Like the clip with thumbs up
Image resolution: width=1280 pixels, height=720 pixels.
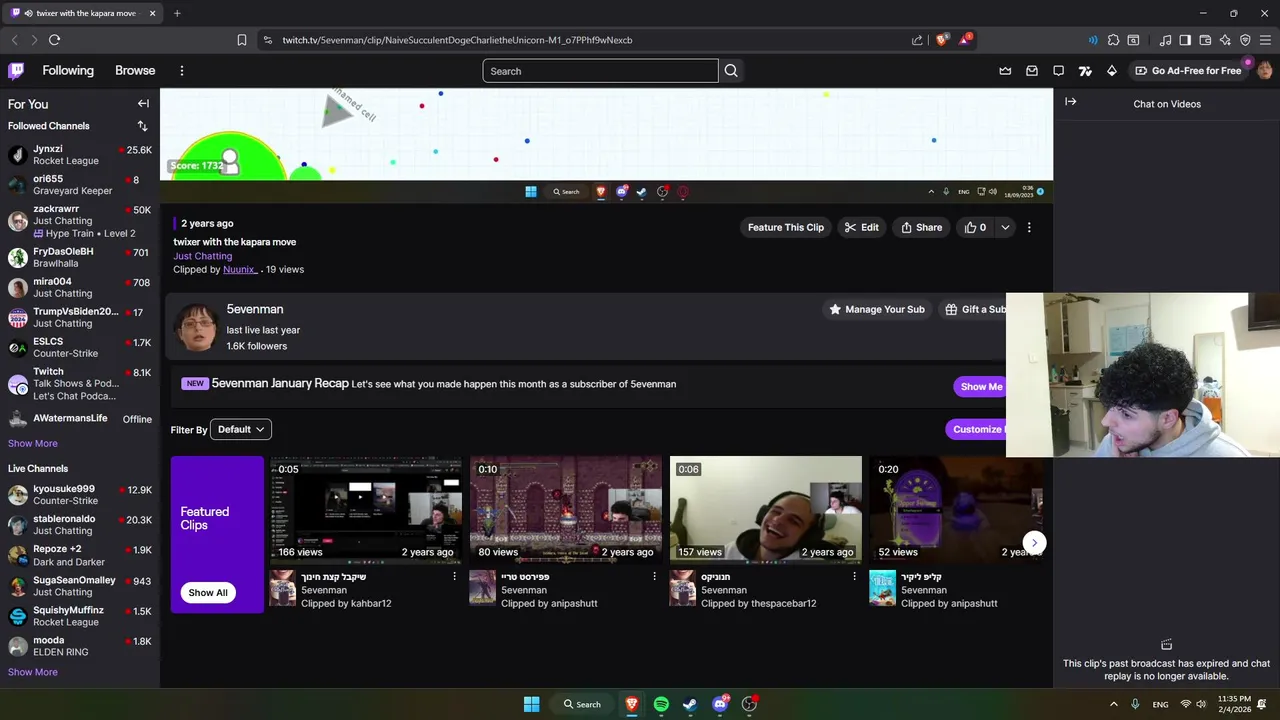pos(975,227)
